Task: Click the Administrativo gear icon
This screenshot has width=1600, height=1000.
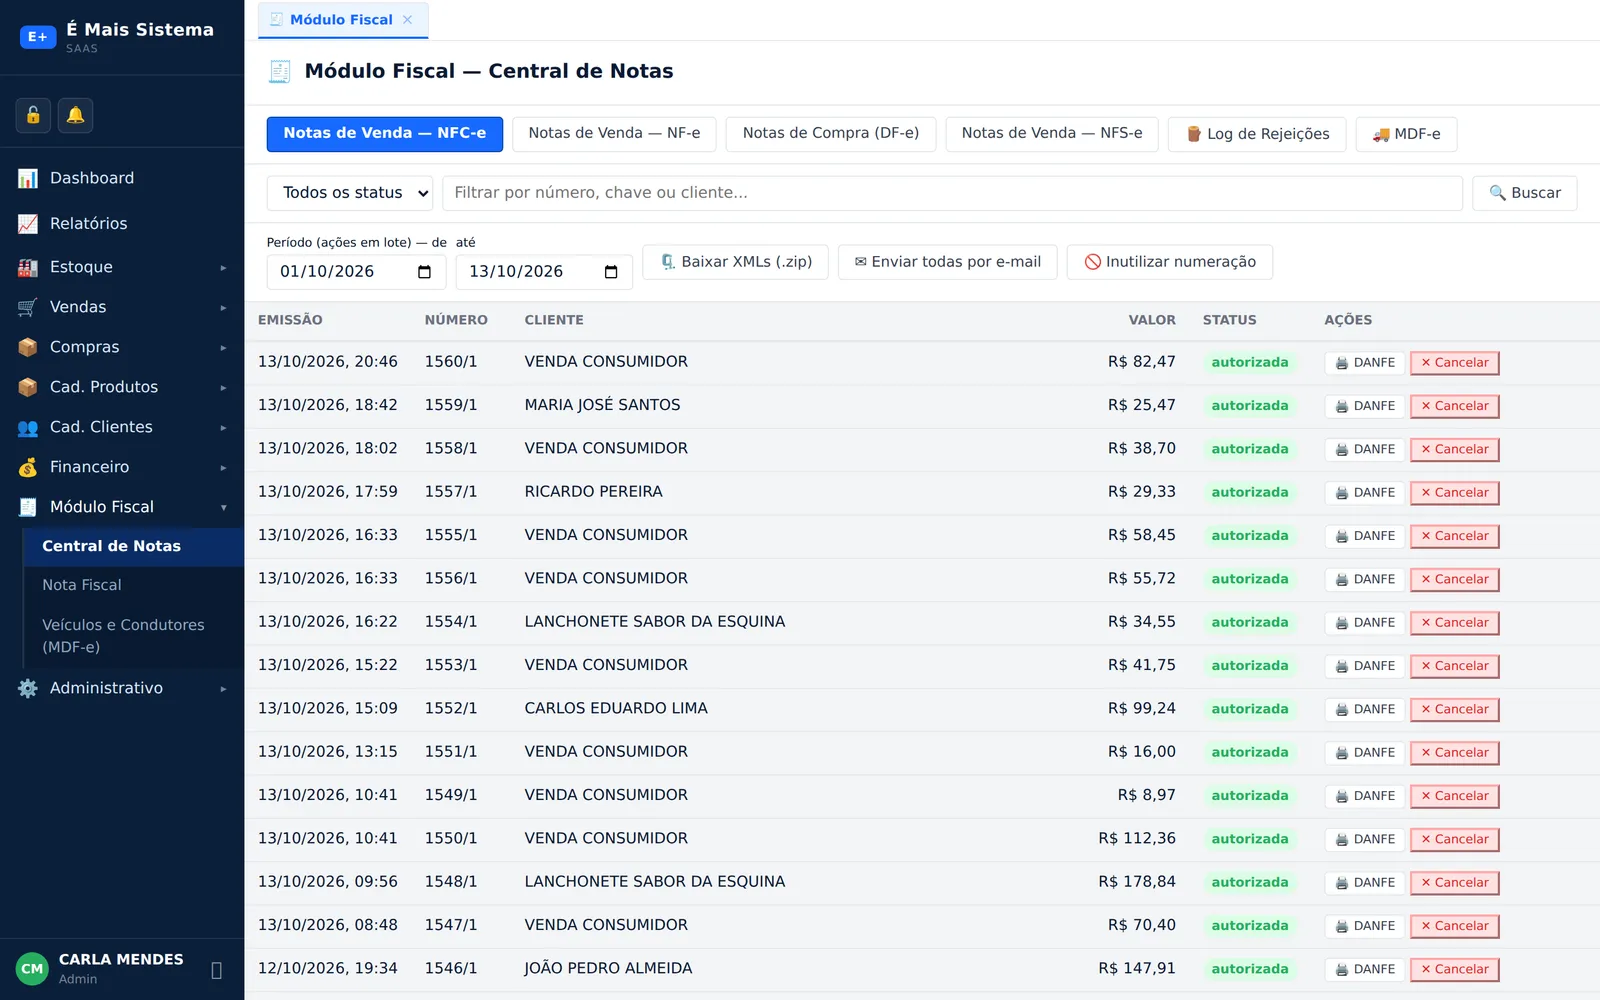Action: tap(28, 688)
